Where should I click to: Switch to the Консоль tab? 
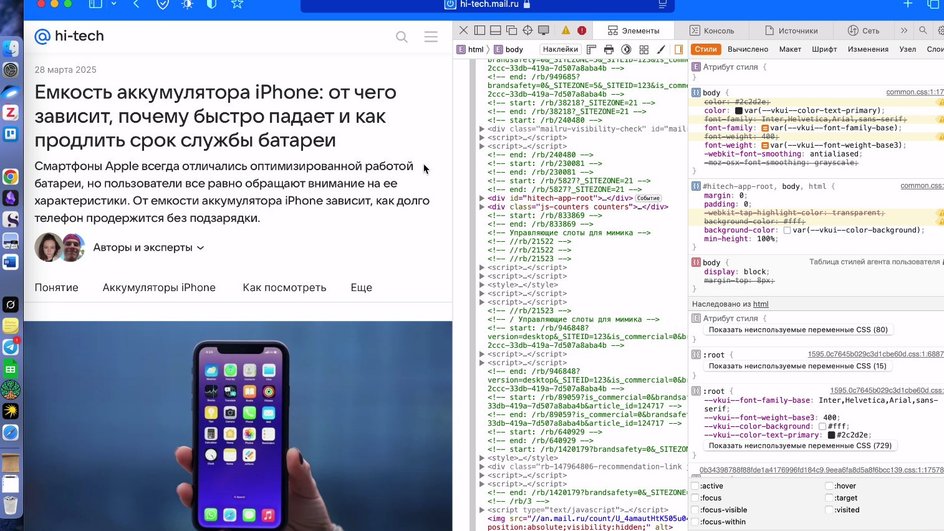point(712,30)
